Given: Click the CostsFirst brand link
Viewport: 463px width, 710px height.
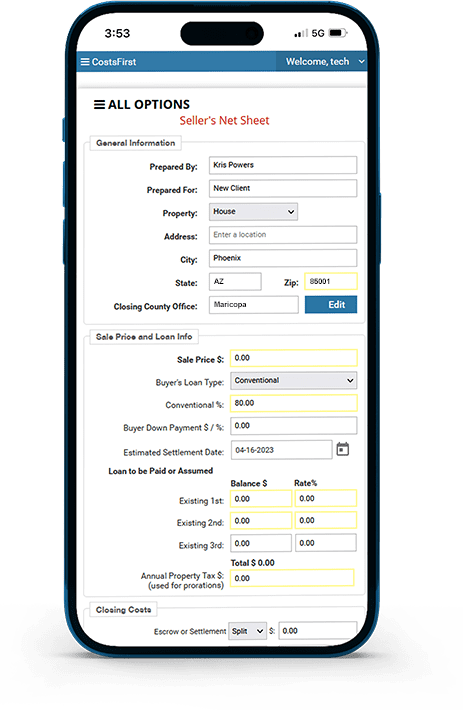Looking at the screenshot, I should (114, 62).
